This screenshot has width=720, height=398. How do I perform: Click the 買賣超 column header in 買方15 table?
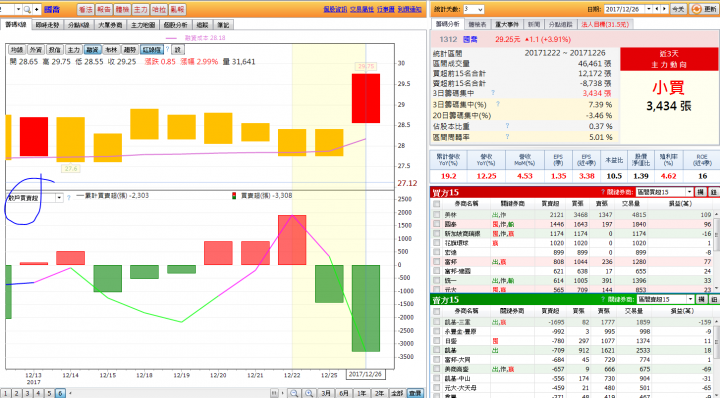(550, 203)
